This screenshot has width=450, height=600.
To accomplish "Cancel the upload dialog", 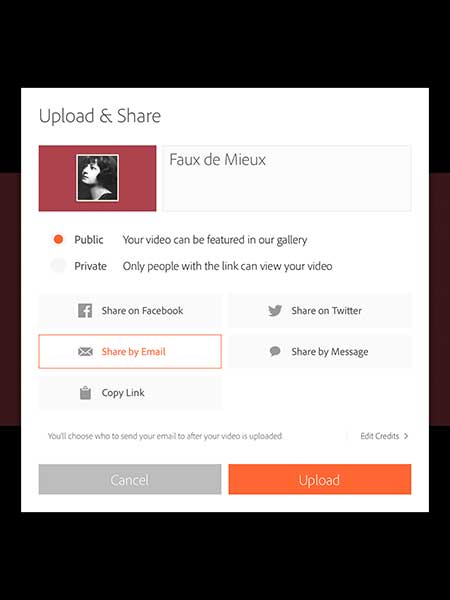I will point(130,479).
